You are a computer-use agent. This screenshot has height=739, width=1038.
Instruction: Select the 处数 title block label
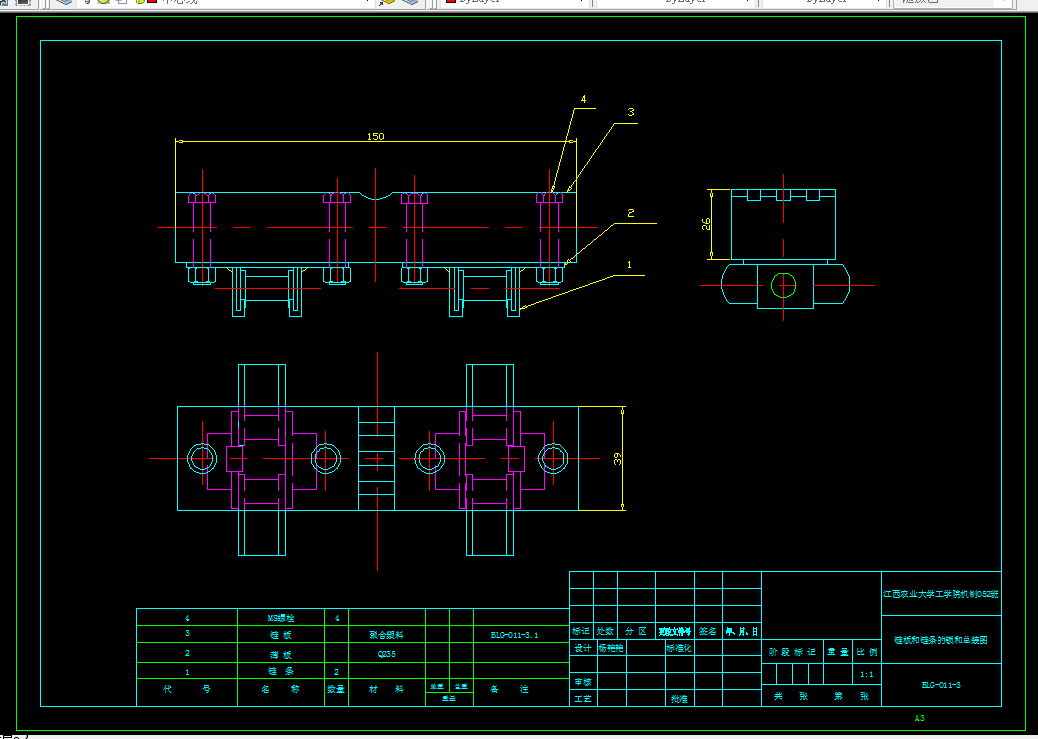click(x=605, y=632)
